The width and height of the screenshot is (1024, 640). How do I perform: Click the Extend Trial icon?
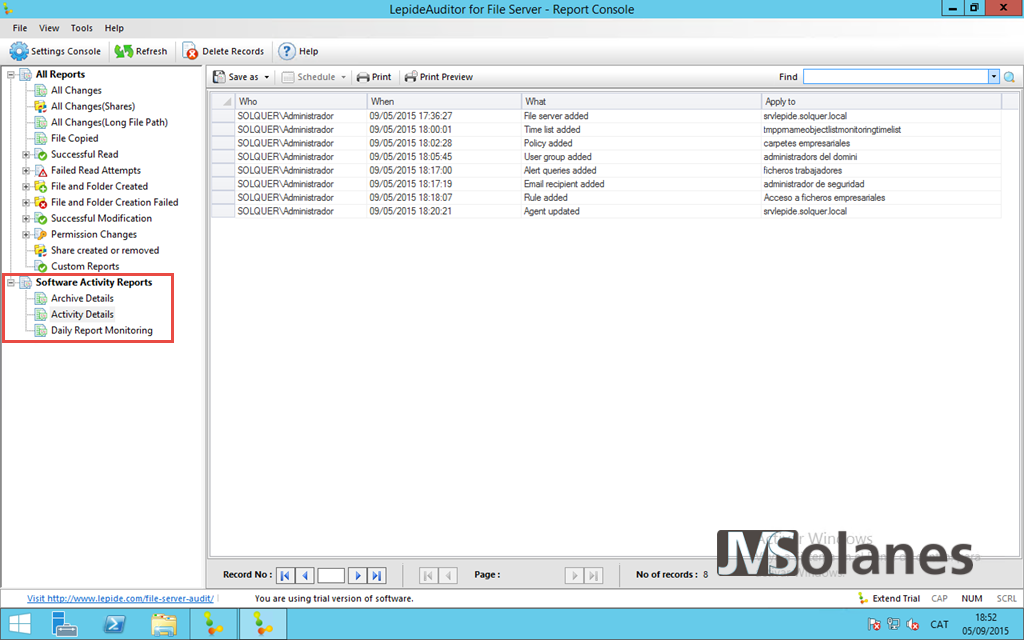tap(863, 598)
